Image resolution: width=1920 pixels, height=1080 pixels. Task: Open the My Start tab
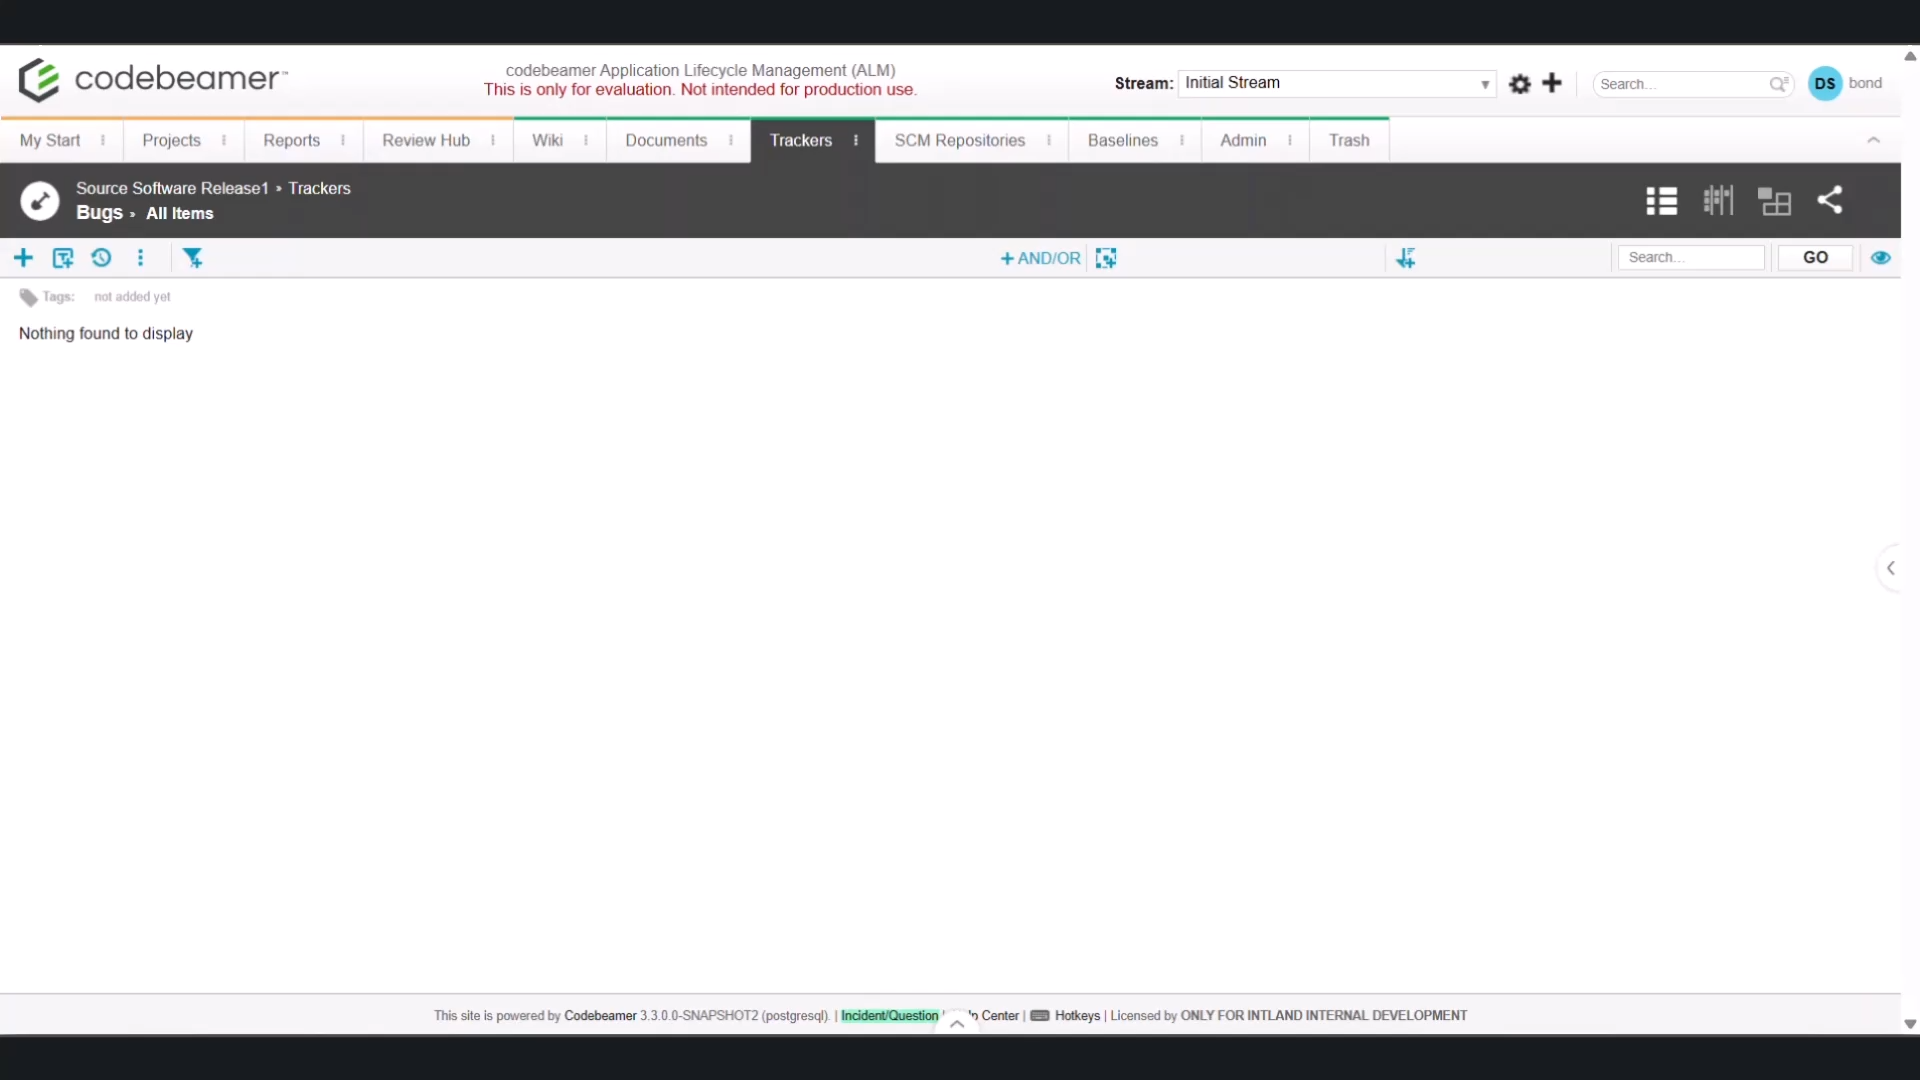tap(50, 141)
